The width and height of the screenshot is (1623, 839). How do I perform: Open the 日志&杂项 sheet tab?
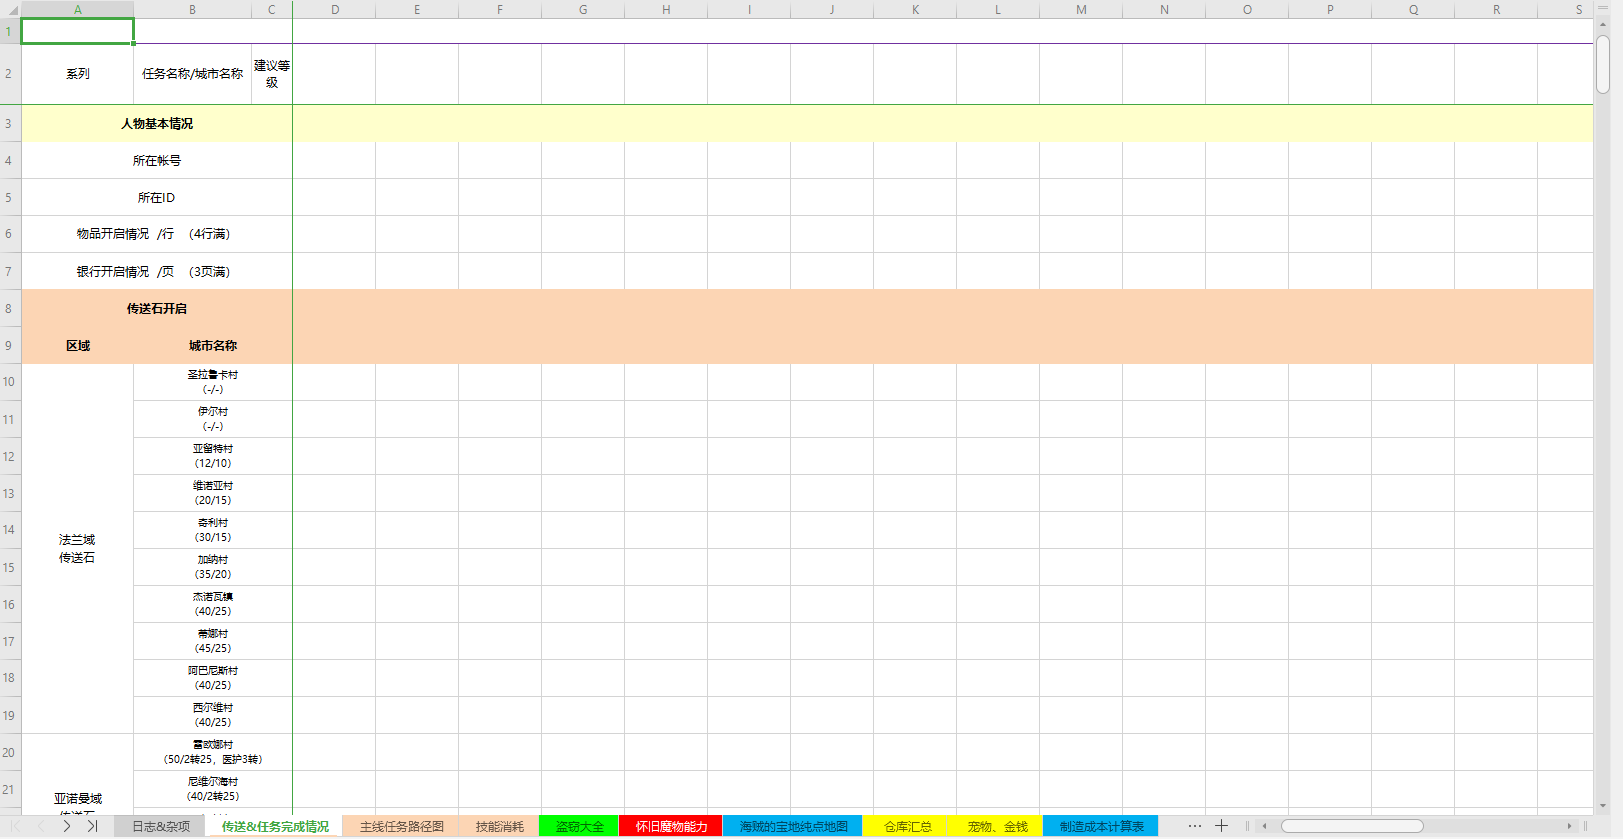point(161,826)
